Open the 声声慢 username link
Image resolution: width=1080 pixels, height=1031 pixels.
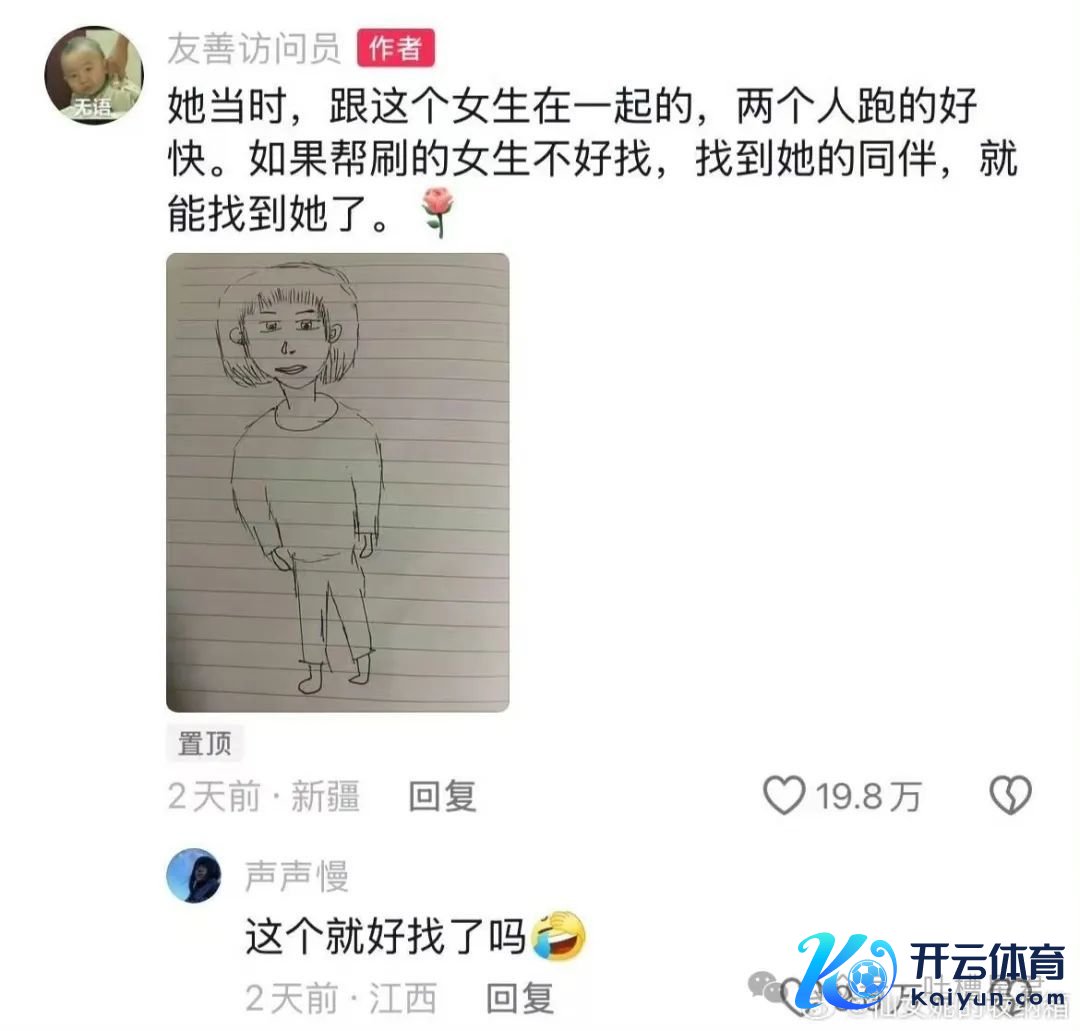pyautogui.click(x=297, y=876)
